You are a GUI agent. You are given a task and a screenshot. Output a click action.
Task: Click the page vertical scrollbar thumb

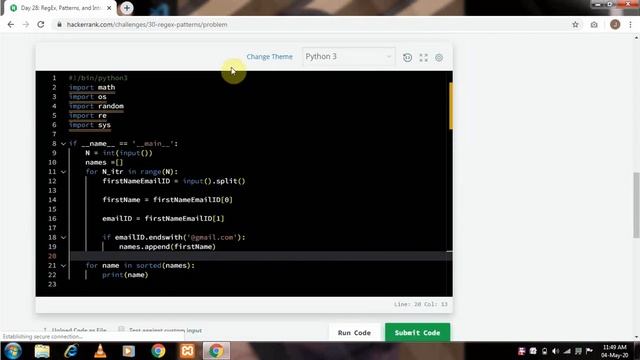tap(636, 205)
